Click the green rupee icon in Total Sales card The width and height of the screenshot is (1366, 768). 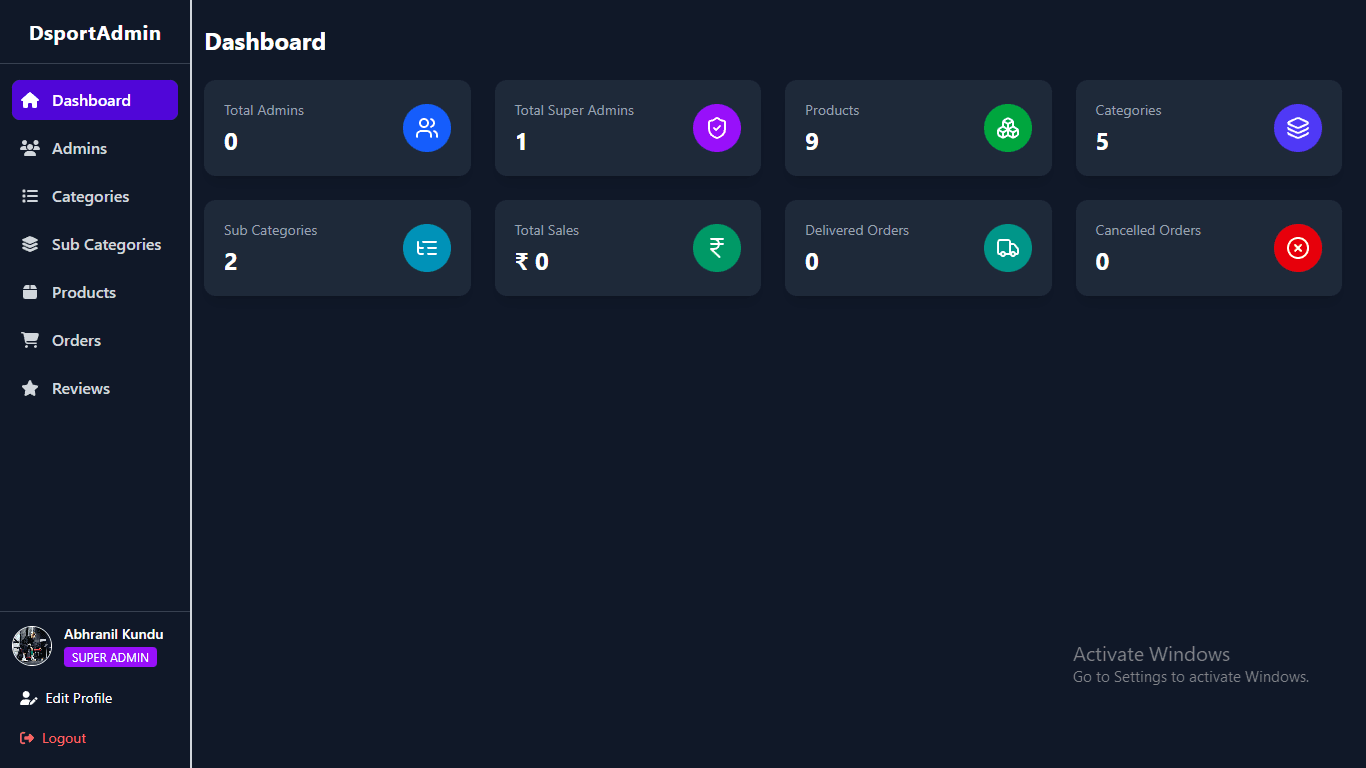click(717, 248)
